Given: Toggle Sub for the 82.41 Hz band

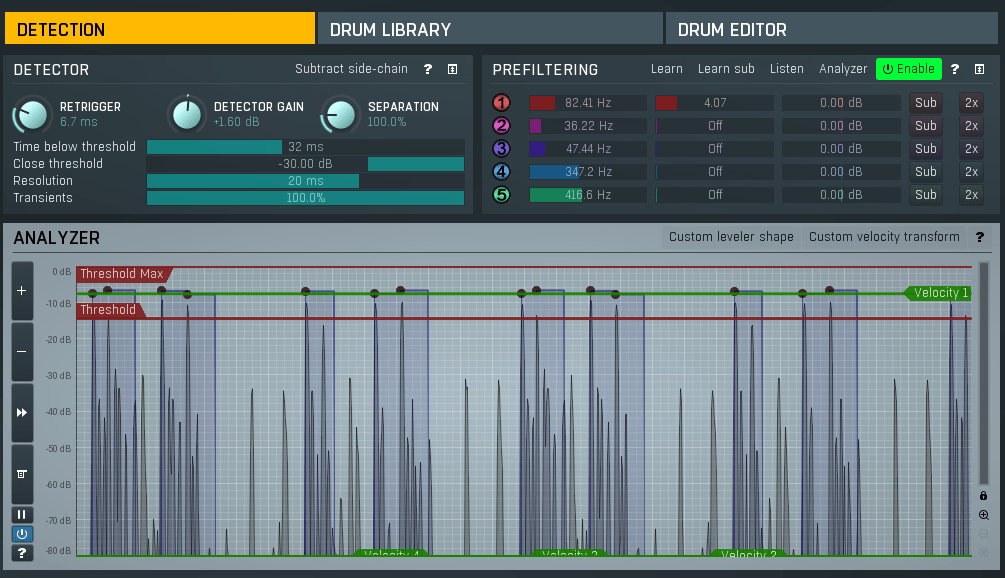Looking at the screenshot, I should click(x=926, y=103).
